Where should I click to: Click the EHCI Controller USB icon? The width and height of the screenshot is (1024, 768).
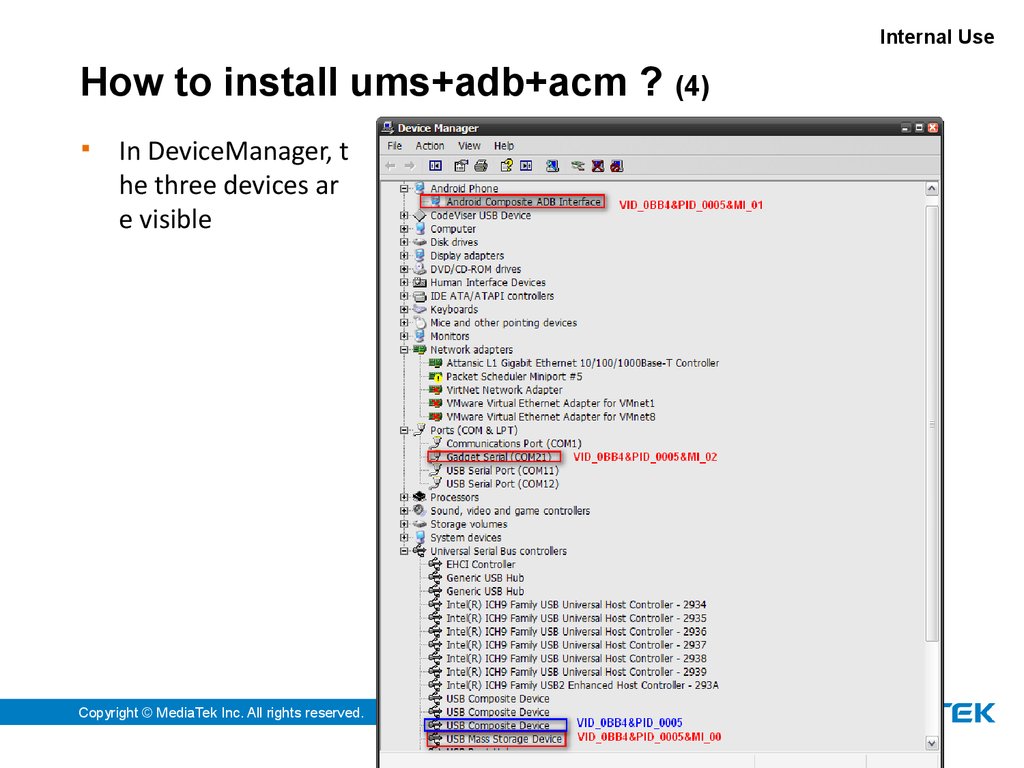tap(435, 564)
